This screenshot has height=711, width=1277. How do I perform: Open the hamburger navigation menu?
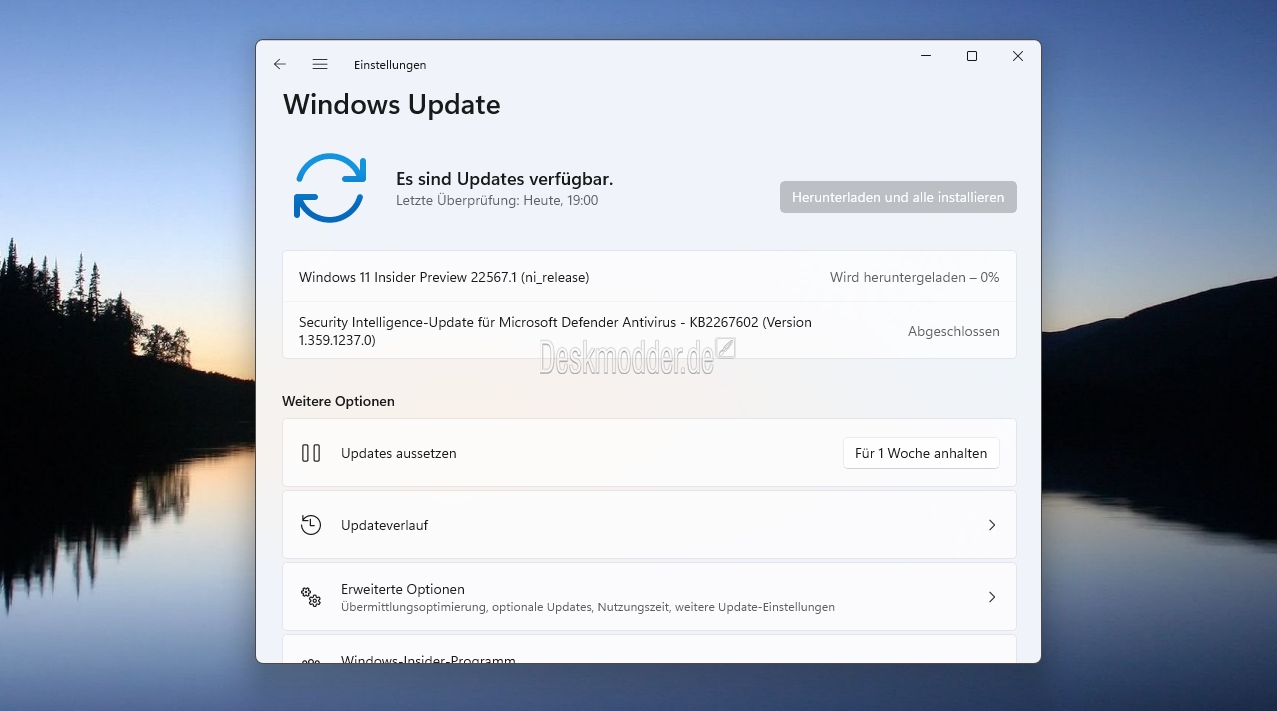320,64
